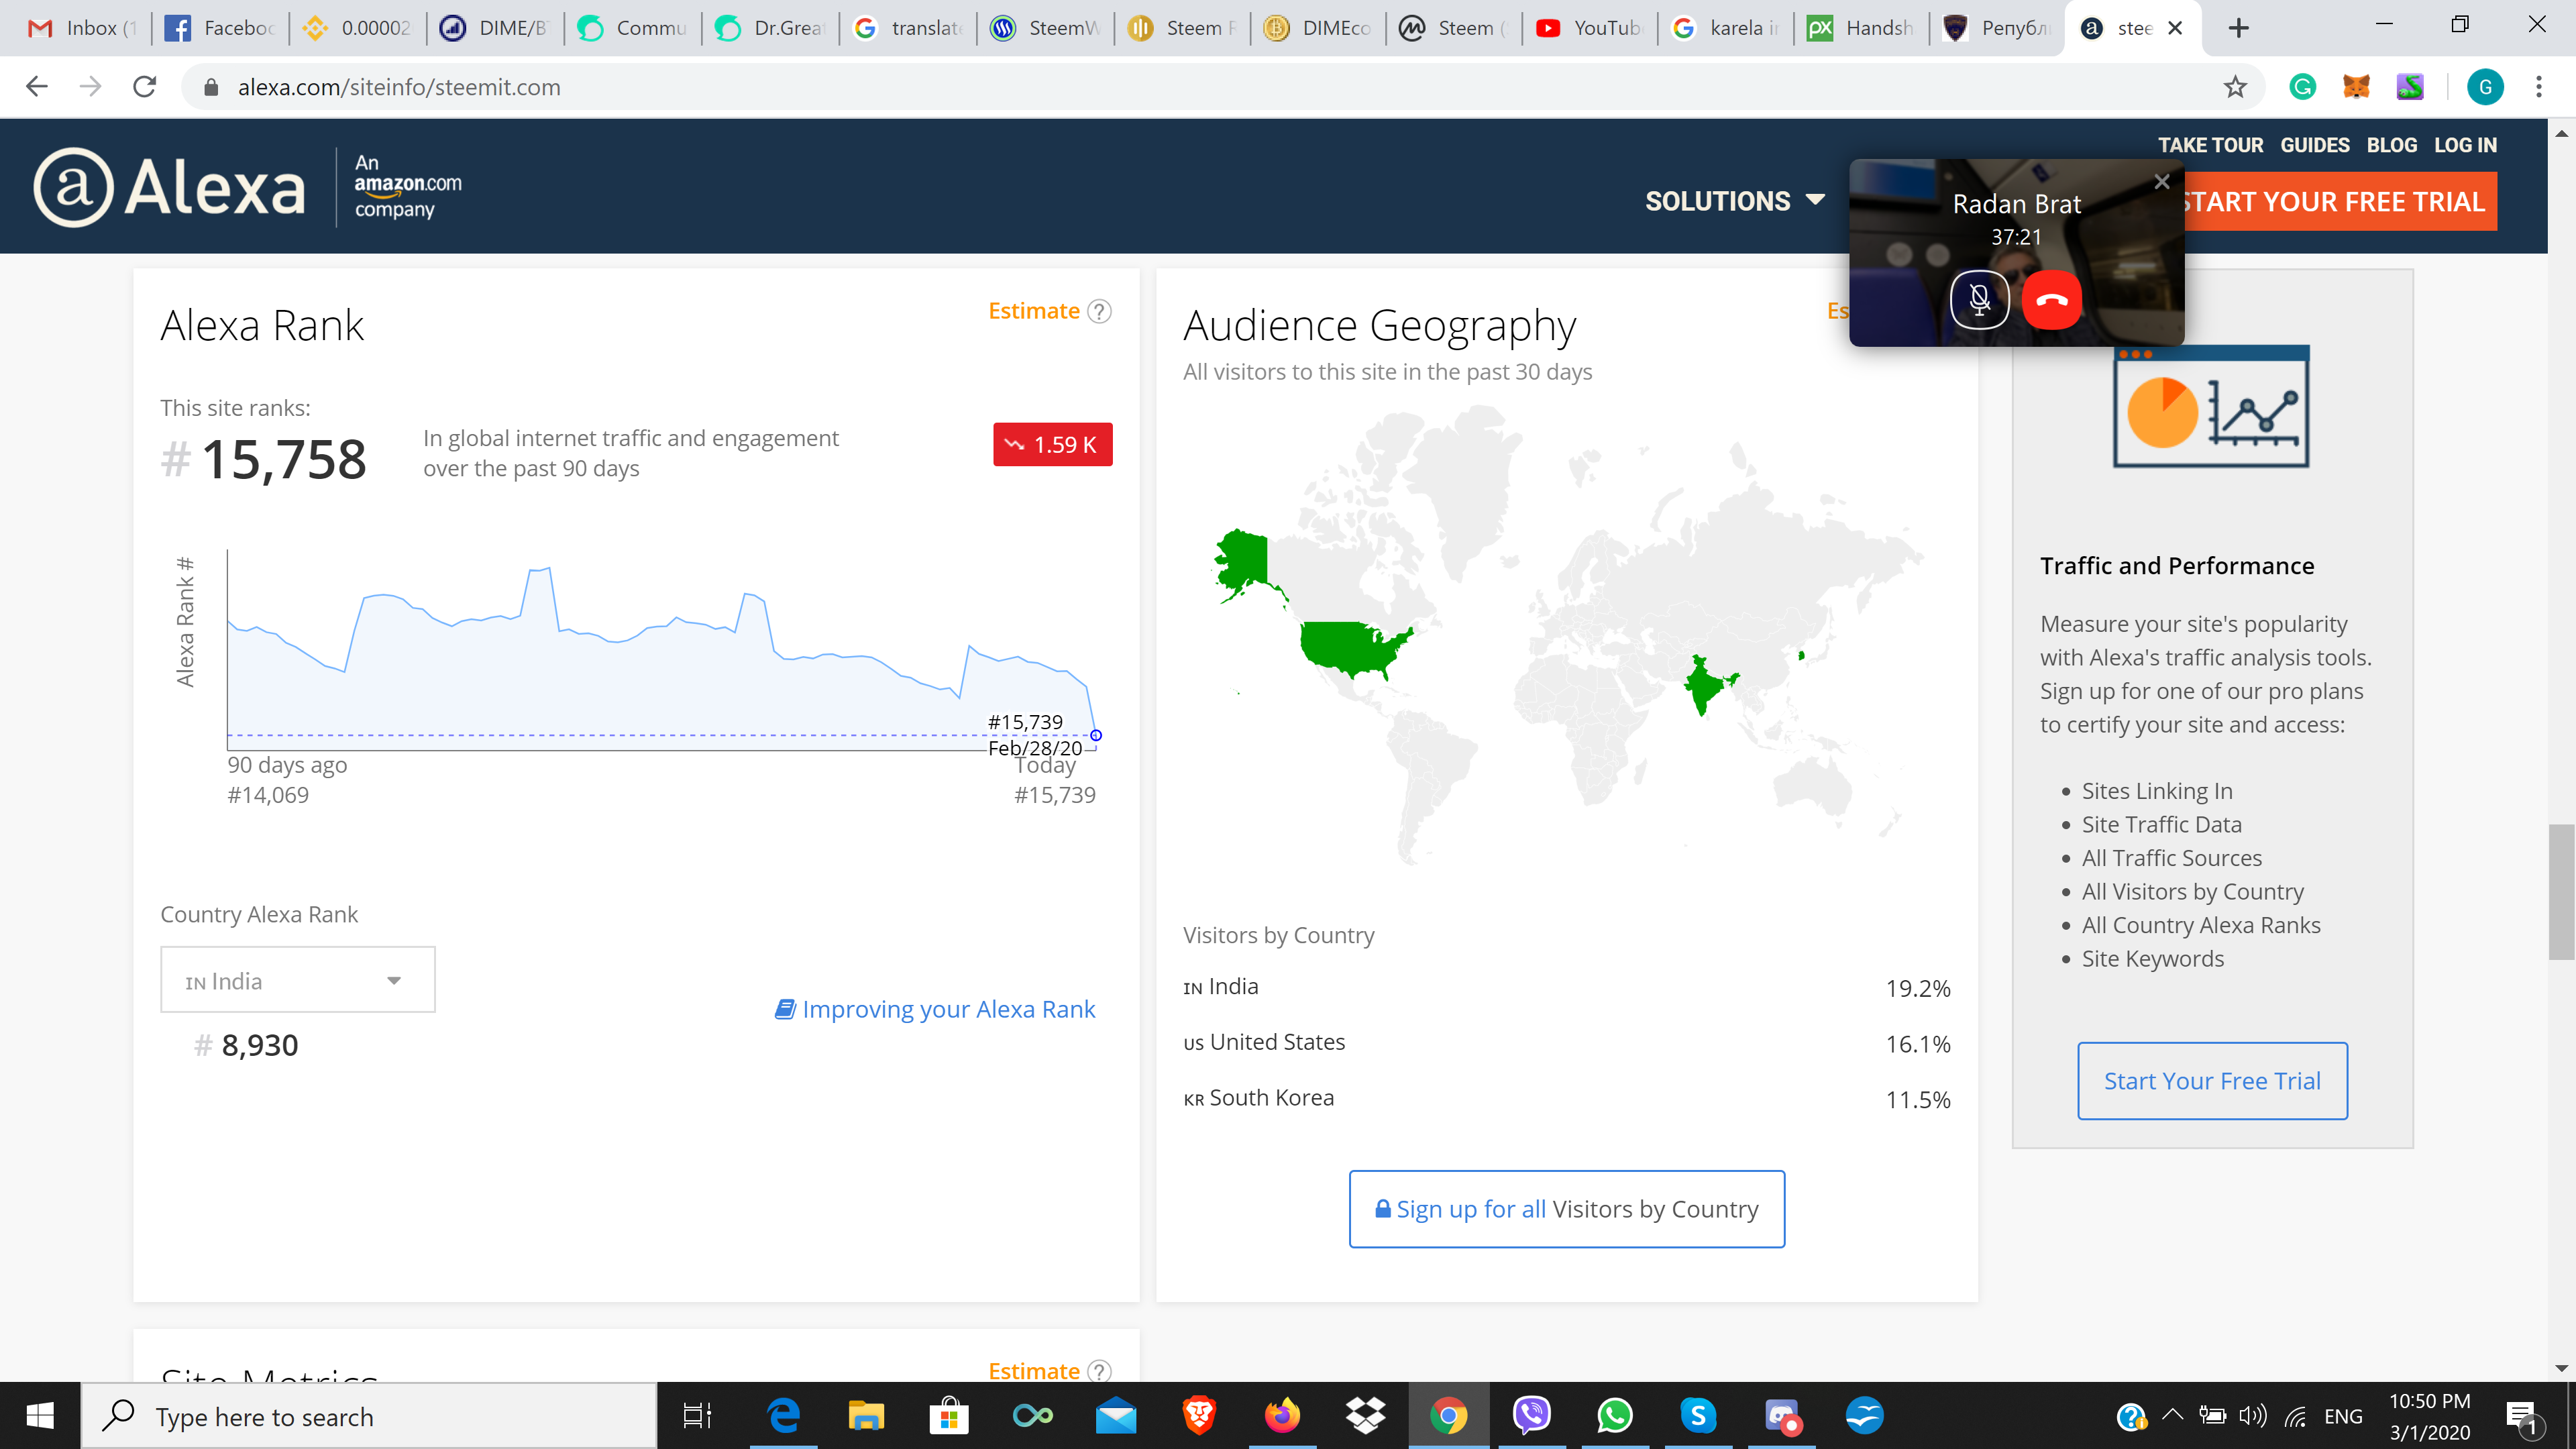Go back using browser back arrow
The width and height of the screenshot is (2576, 1449).
37,87
